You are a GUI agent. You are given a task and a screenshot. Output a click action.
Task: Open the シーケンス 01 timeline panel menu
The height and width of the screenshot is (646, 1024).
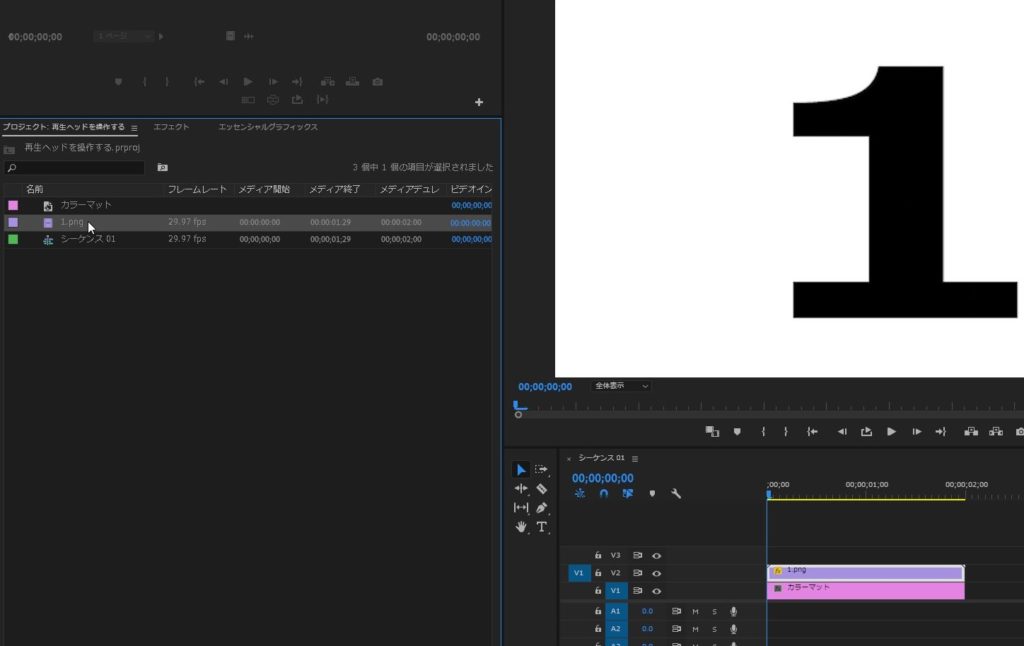click(634, 459)
